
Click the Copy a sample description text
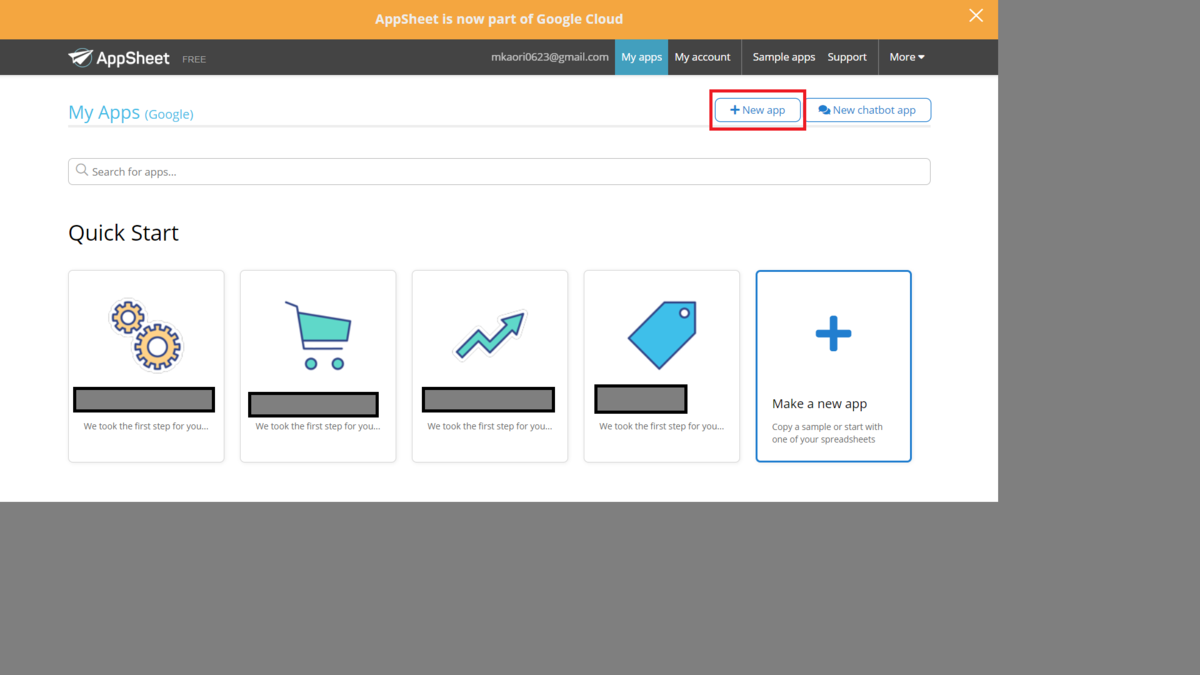coord(827,433)
